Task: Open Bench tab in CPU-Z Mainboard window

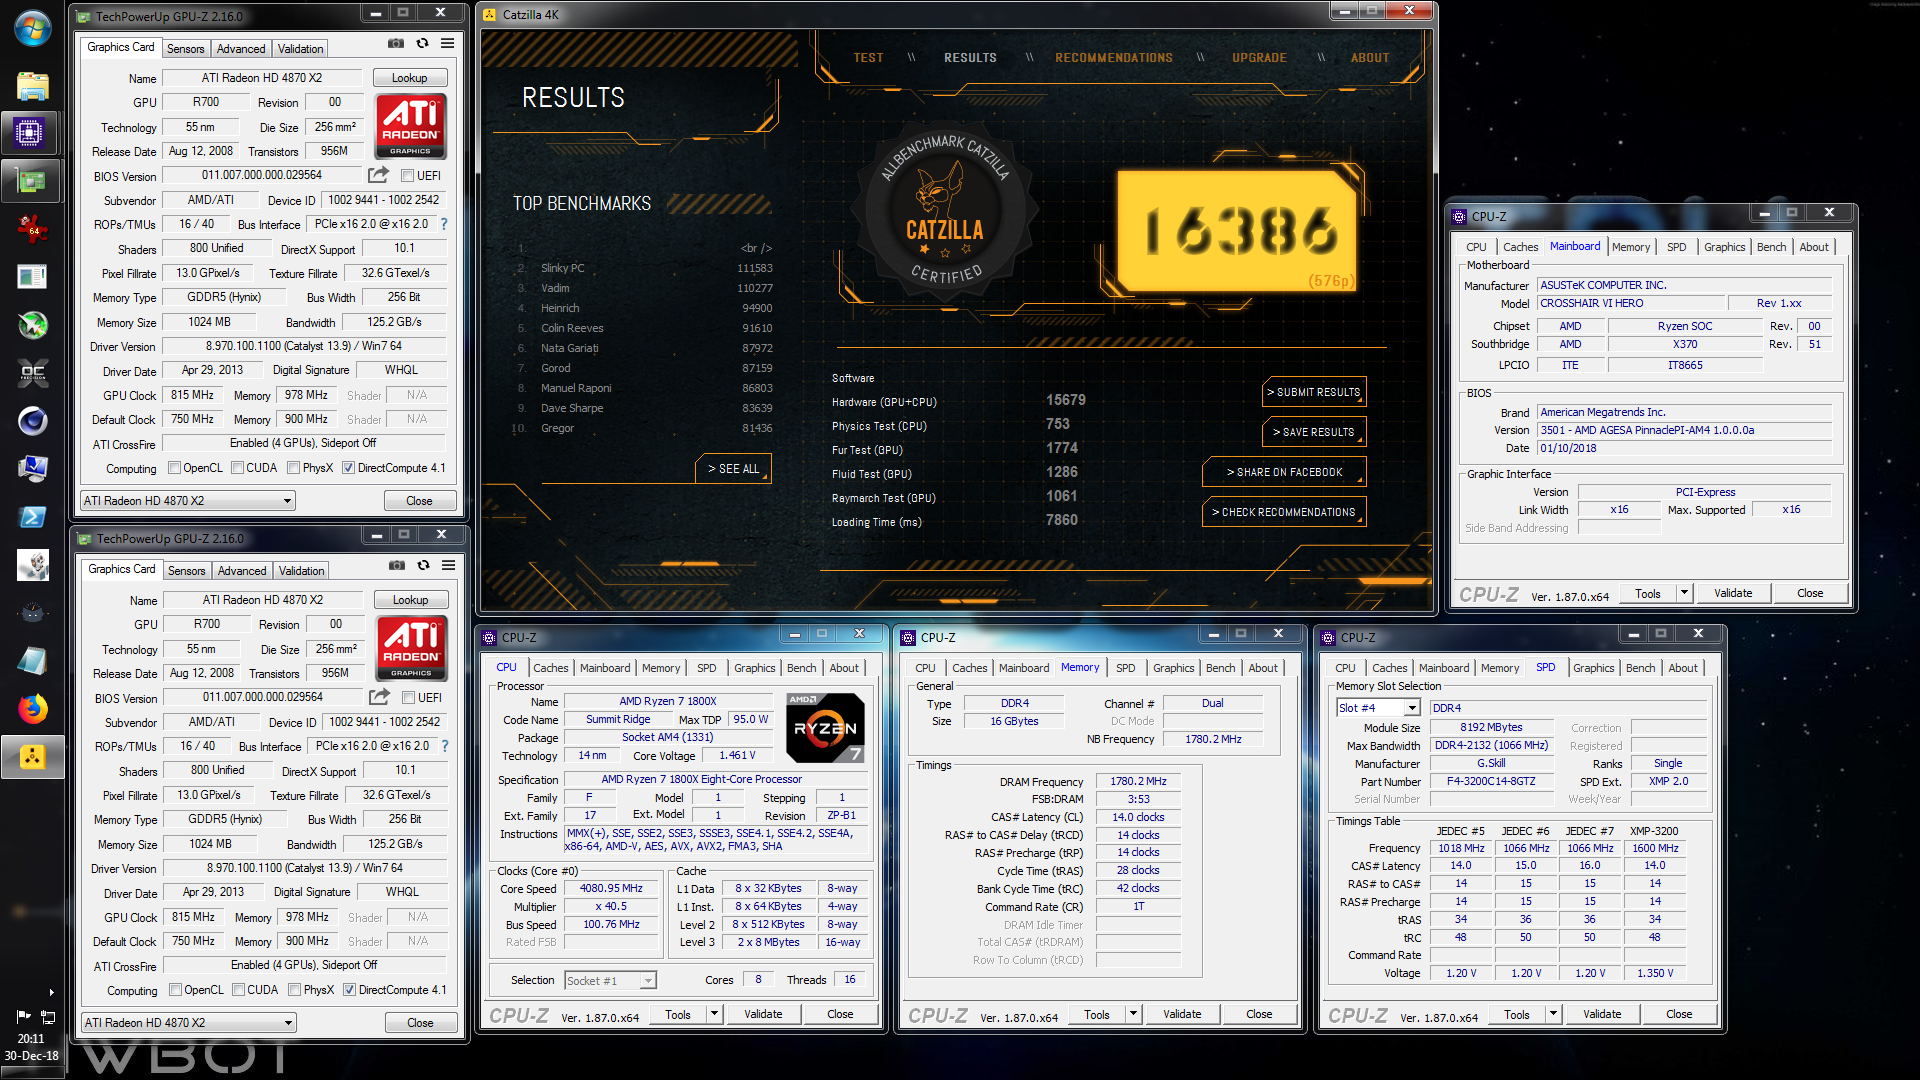Action: [x=1771, y=247]
